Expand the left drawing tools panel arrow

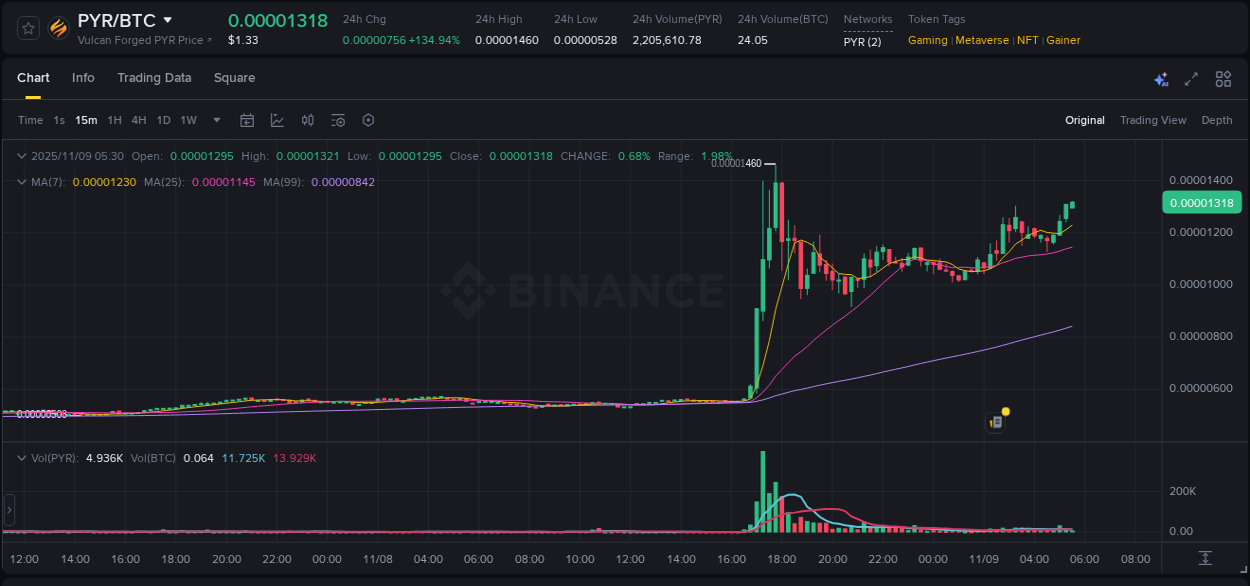[8, 510]
